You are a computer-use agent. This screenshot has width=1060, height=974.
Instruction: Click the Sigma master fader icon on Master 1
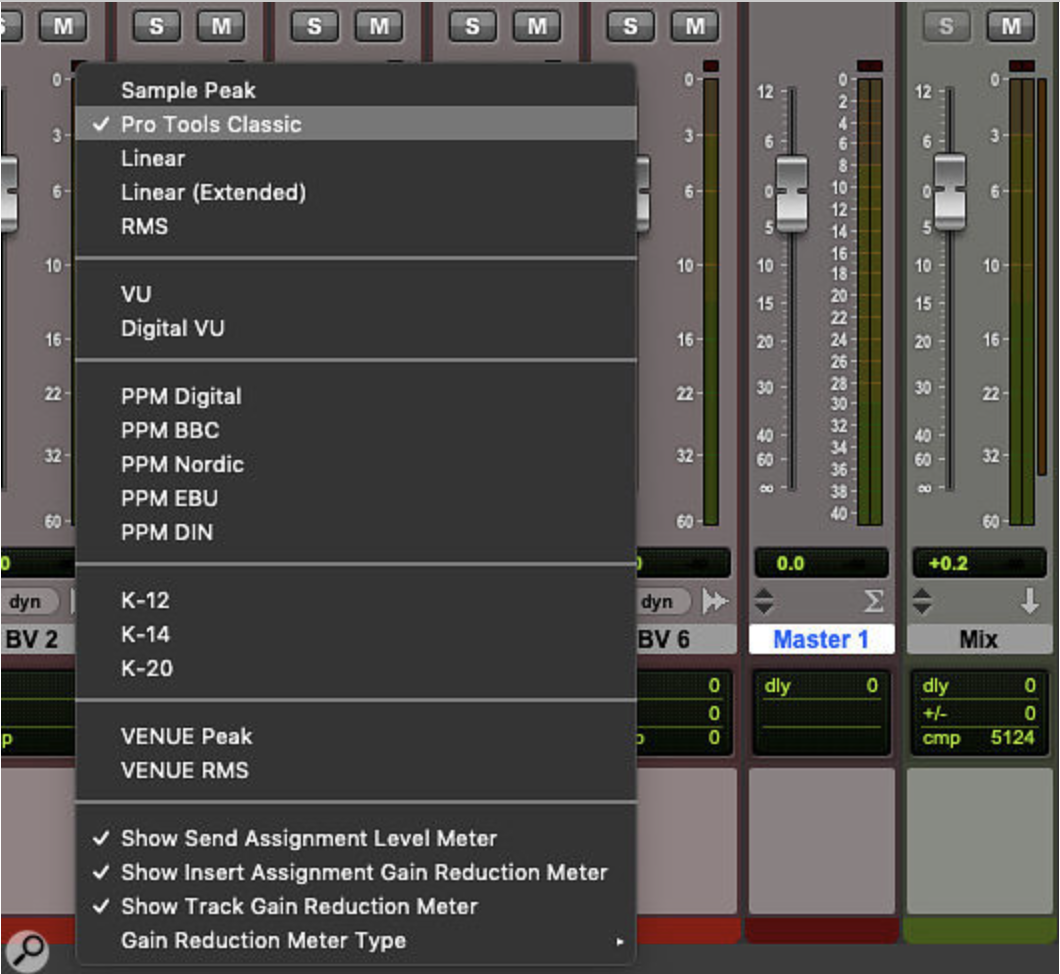873,600
